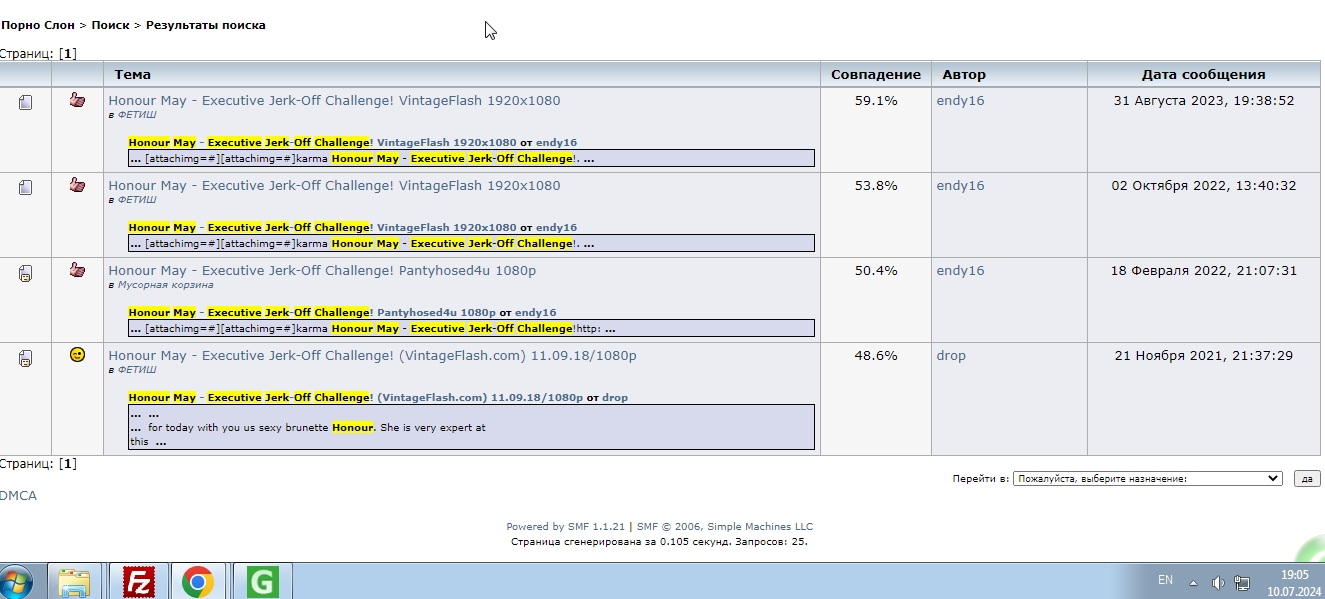Click the topic icon in the 31 Августа 2023 row
1325x599 pixels.
pos(26,102)
